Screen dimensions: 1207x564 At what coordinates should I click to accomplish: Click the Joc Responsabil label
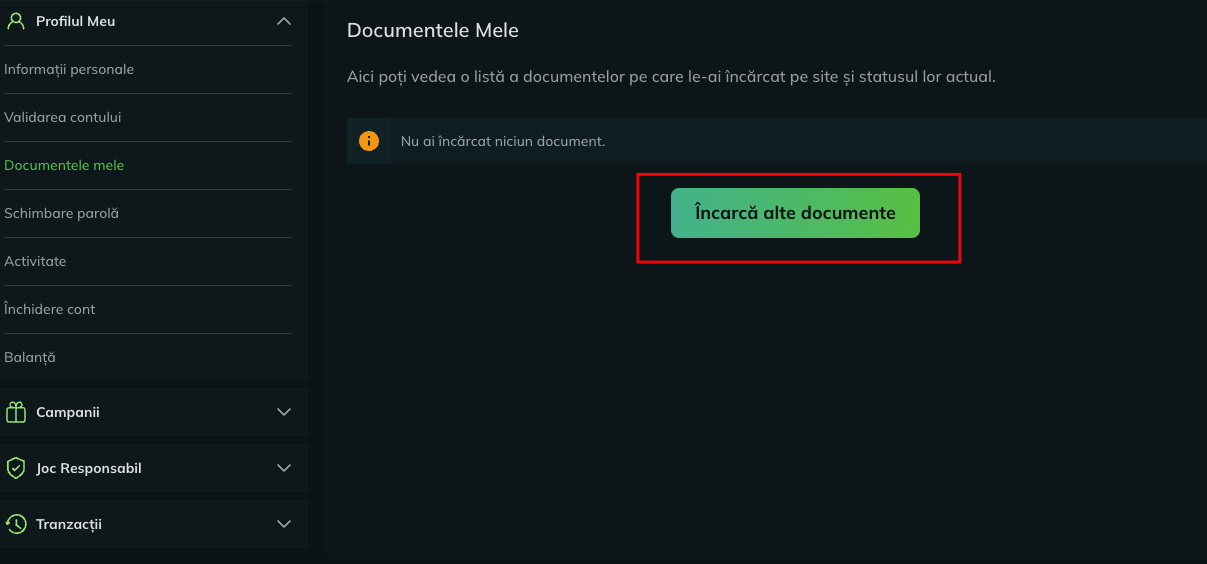[x=89, y=468]
